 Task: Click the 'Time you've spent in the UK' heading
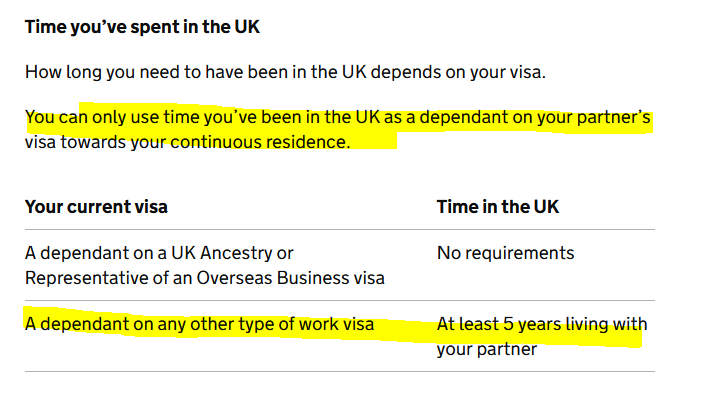142,27
